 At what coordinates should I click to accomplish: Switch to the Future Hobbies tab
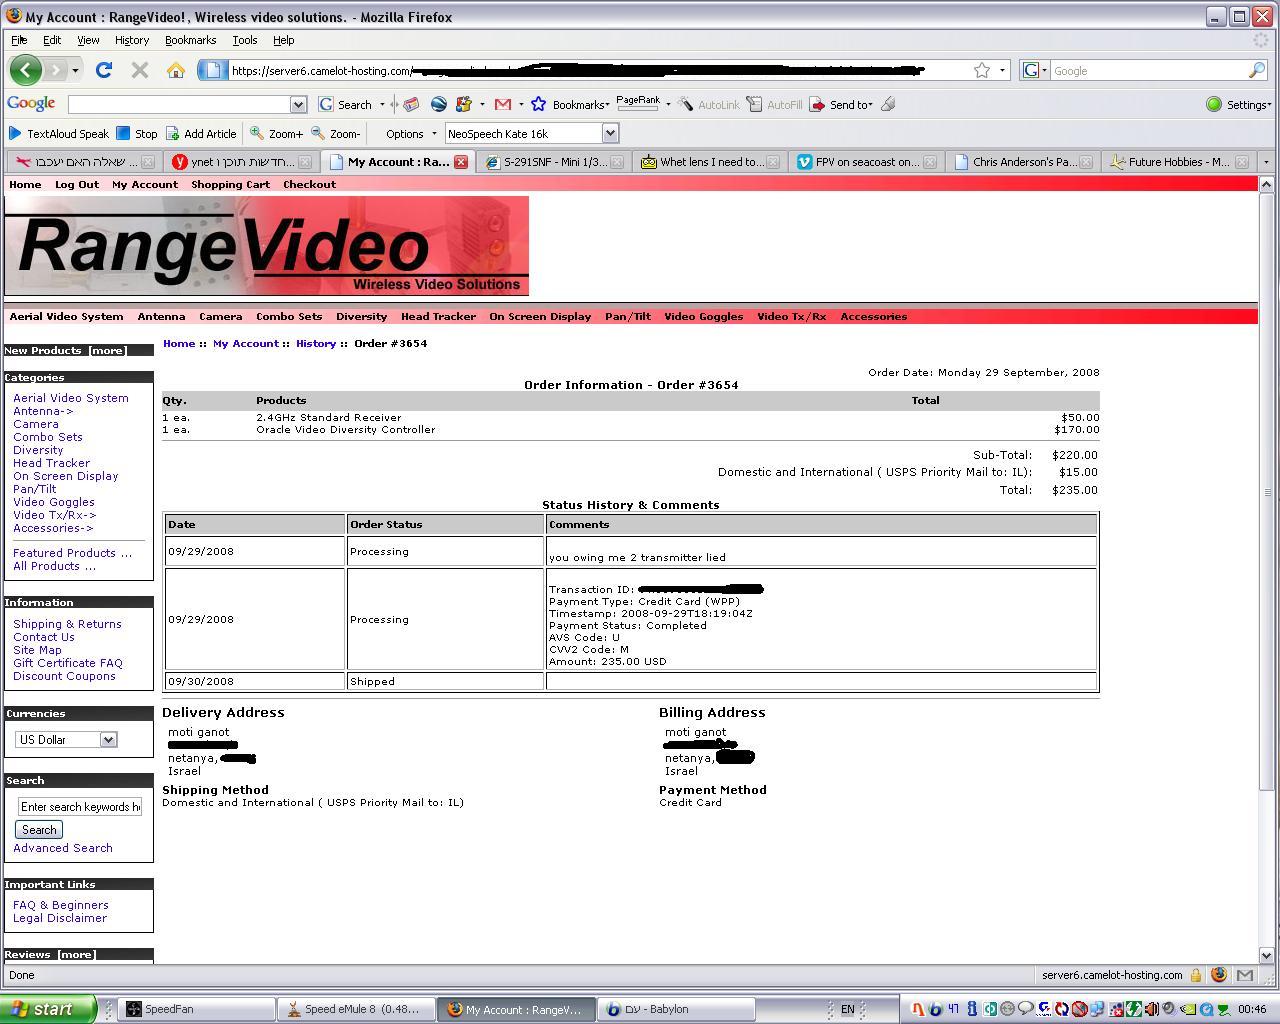[x=1178, y=161]
